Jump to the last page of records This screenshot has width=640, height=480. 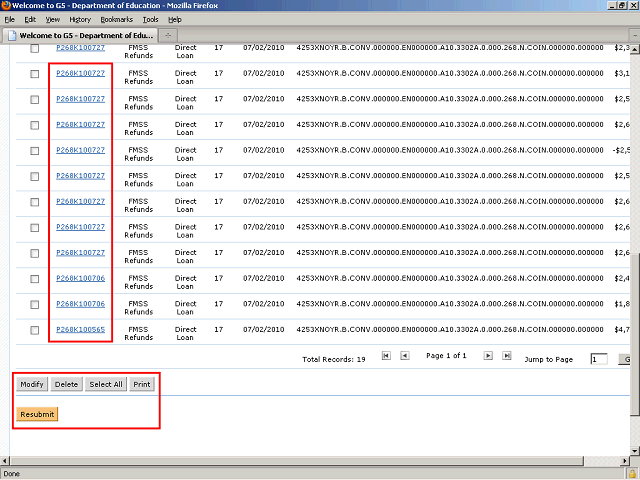point(507,355)
